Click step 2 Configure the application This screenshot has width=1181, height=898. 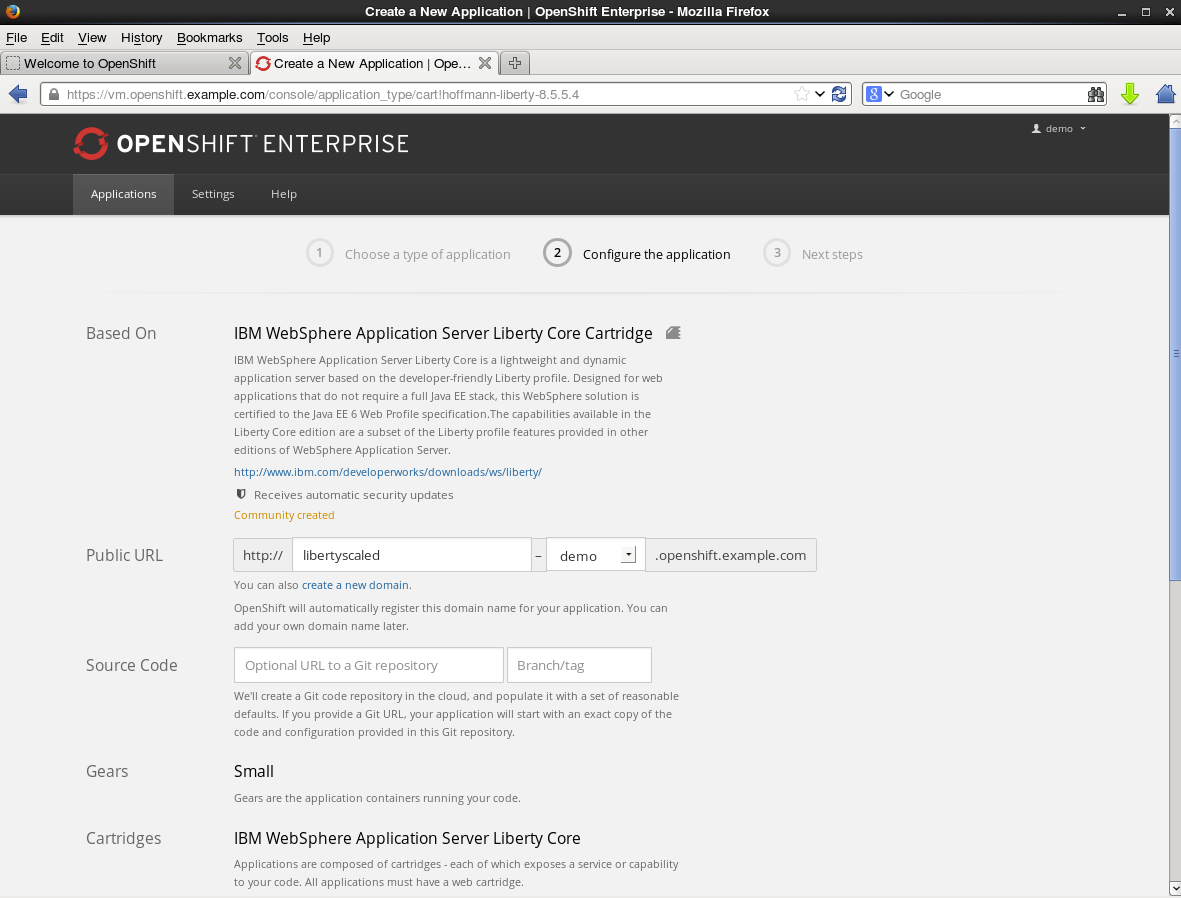[637, 254]
